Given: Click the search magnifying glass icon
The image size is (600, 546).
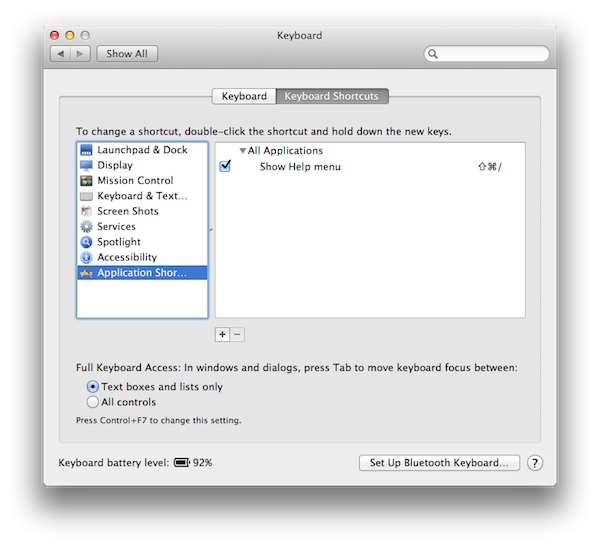Looking at the screenshot, I should [x=433, y=54].
